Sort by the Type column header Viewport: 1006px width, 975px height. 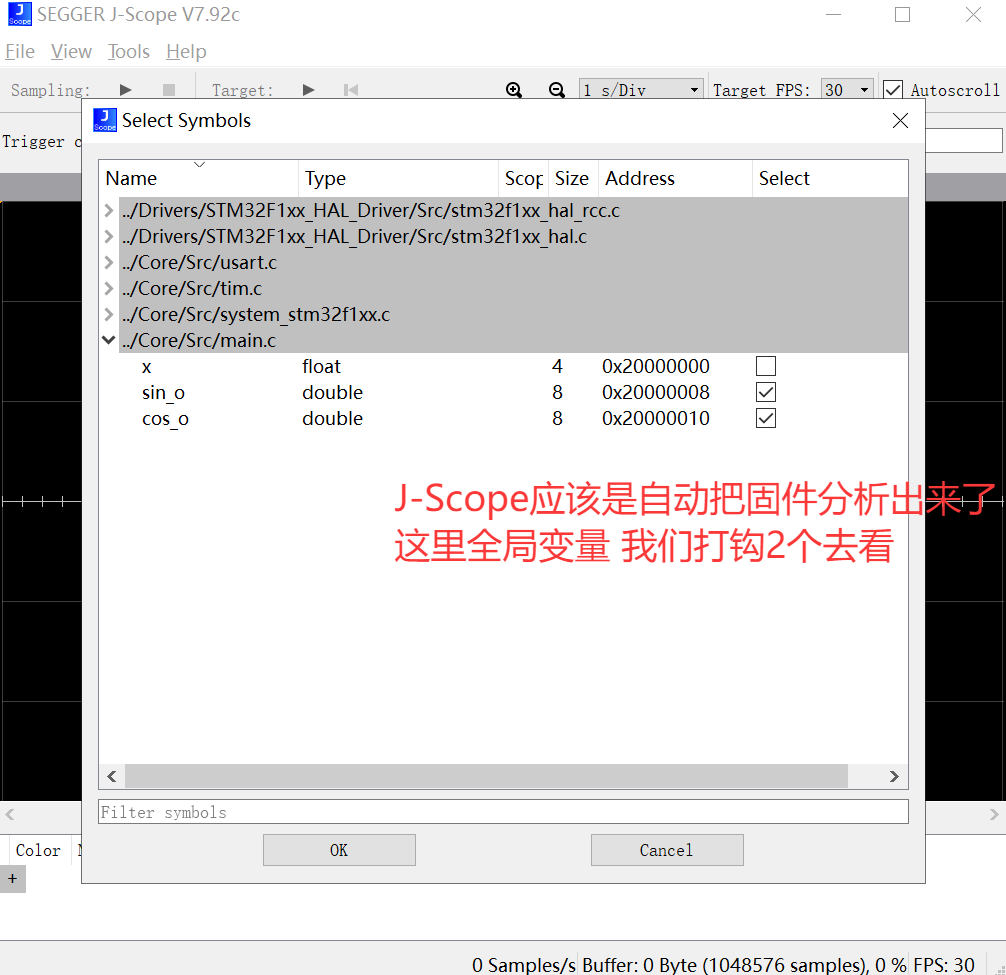coord(398,178)
